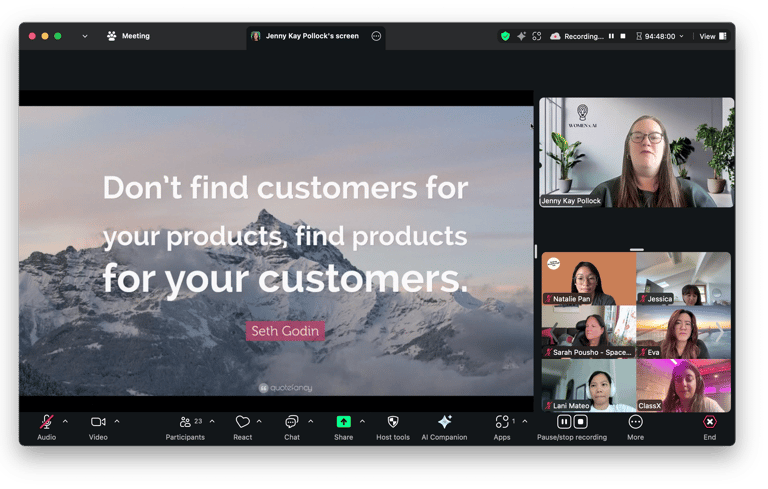Go to next gallery page arrow
The image size is (768, 489).
click(x=720, y=333)
